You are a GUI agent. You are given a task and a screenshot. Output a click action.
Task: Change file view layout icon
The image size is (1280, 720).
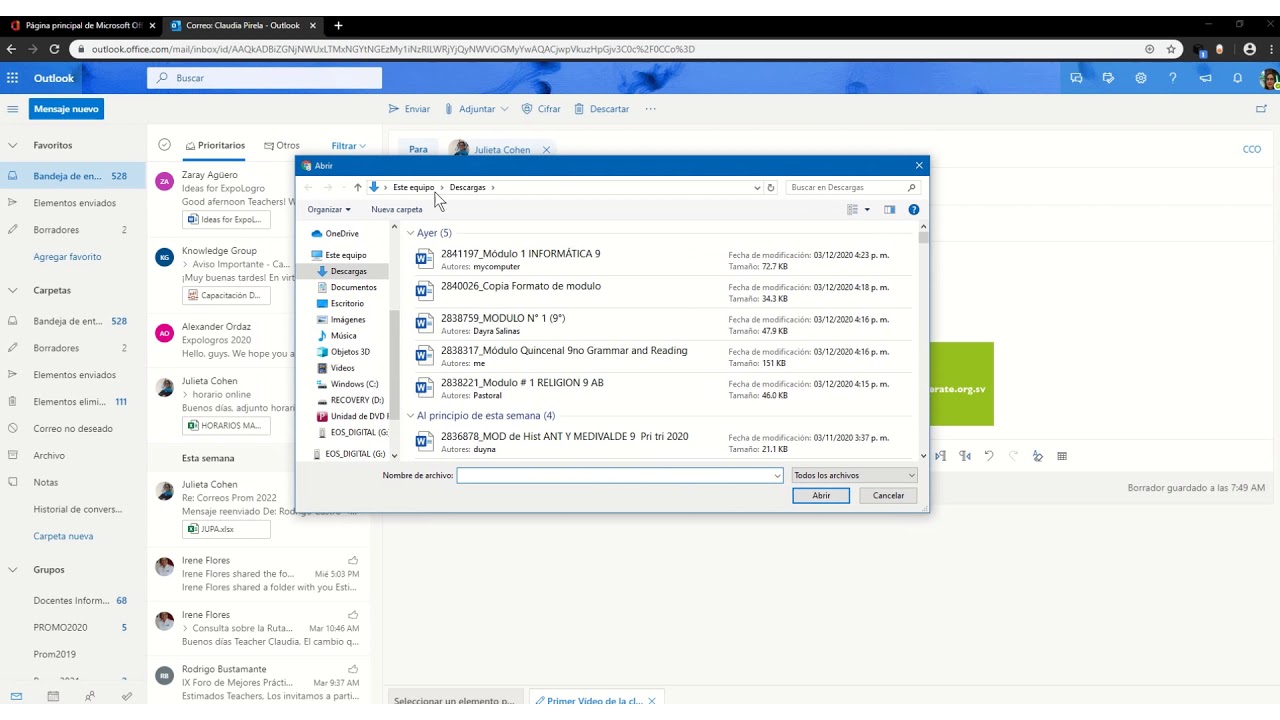[853, 209]
